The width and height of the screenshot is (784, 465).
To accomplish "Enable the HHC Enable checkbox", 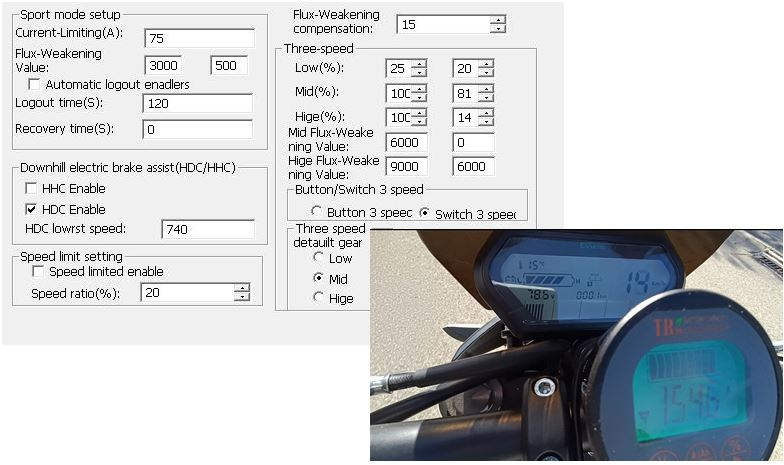I will 33,189.
